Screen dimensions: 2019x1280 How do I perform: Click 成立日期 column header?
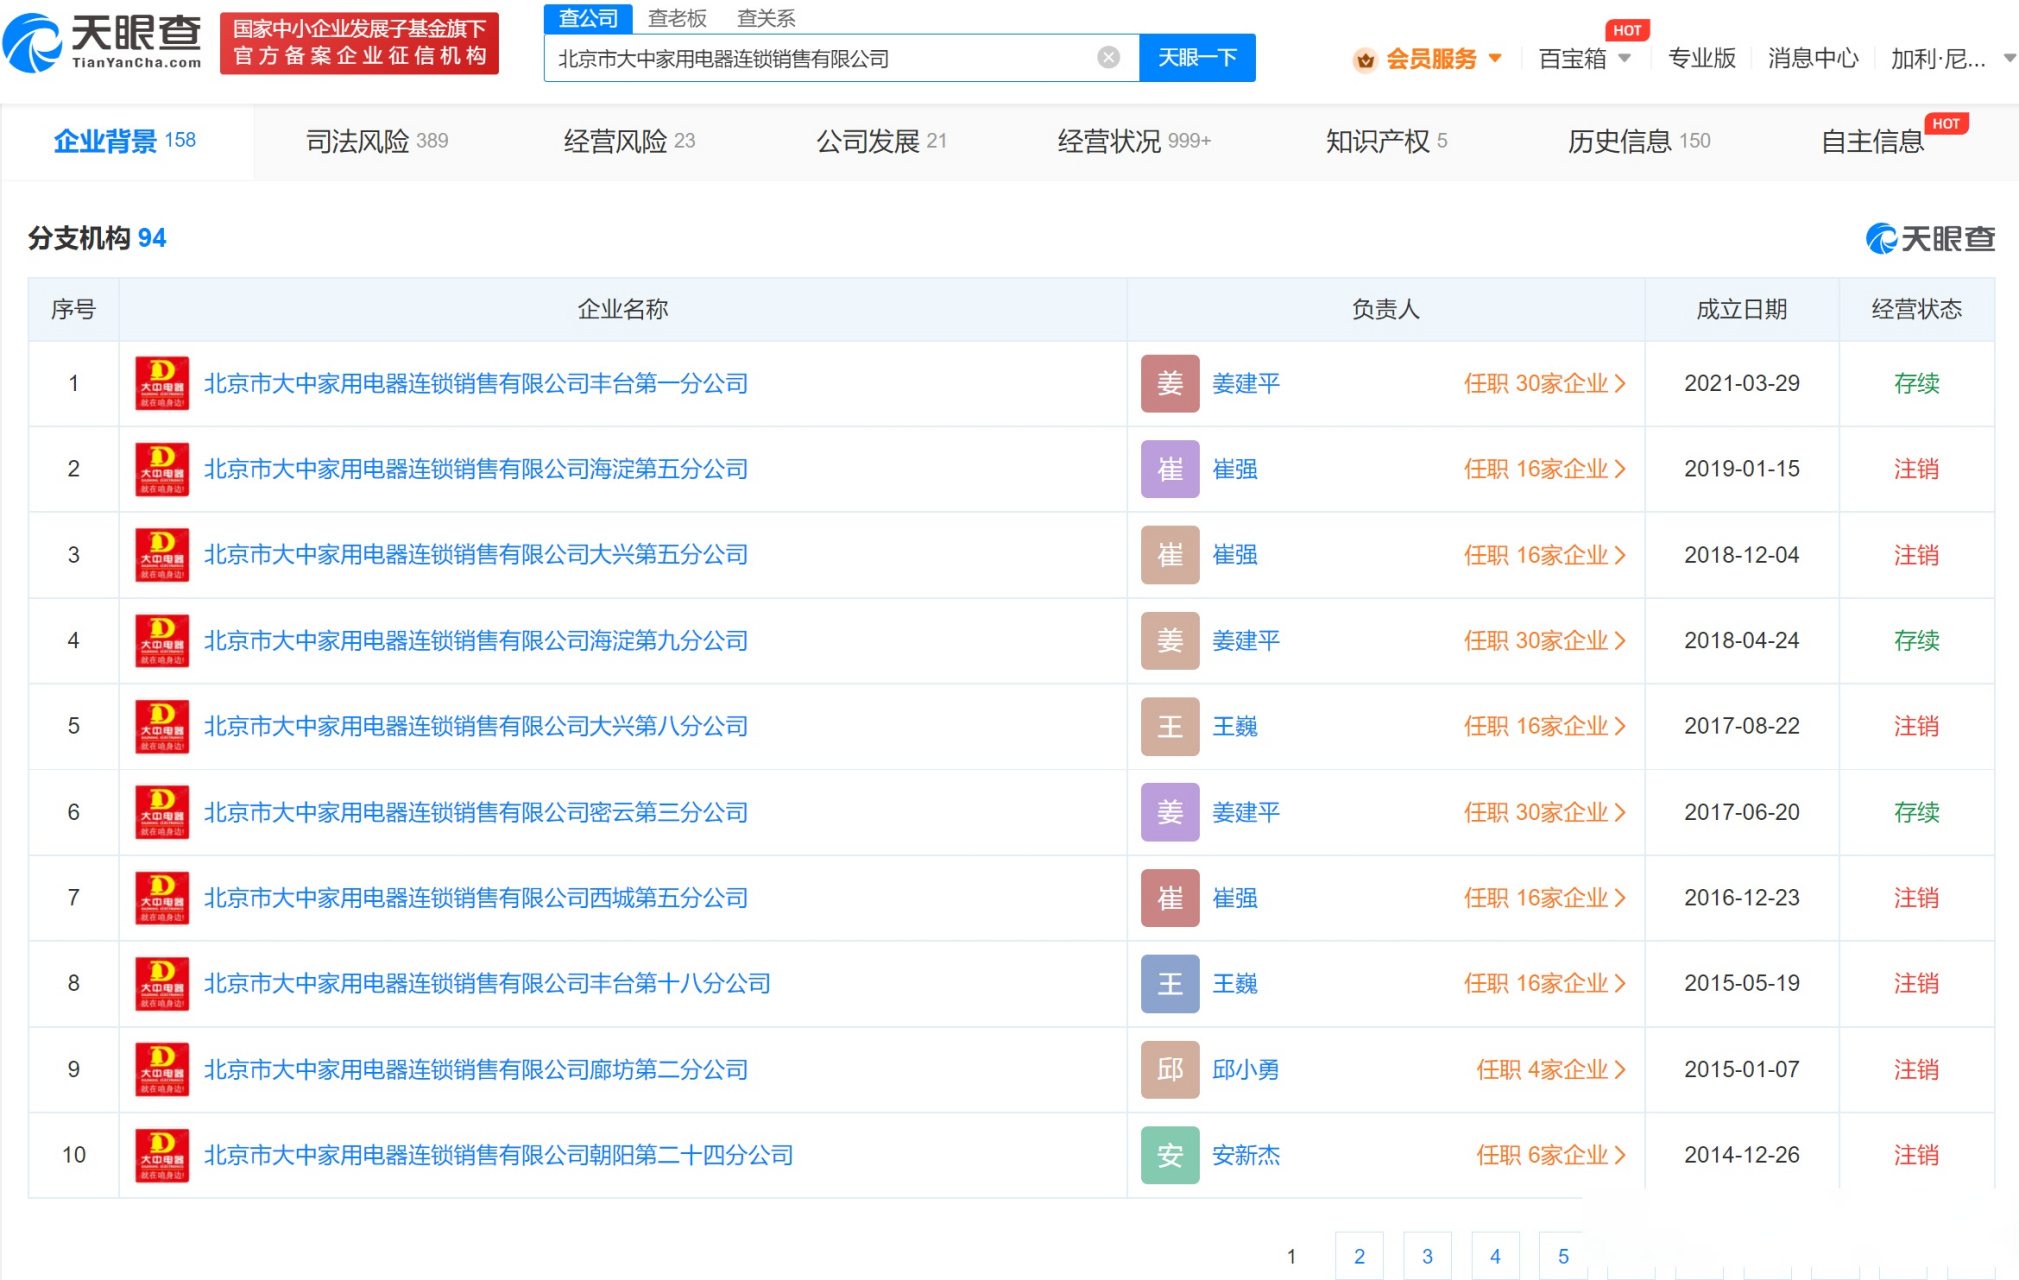[x=1741, y=309]
